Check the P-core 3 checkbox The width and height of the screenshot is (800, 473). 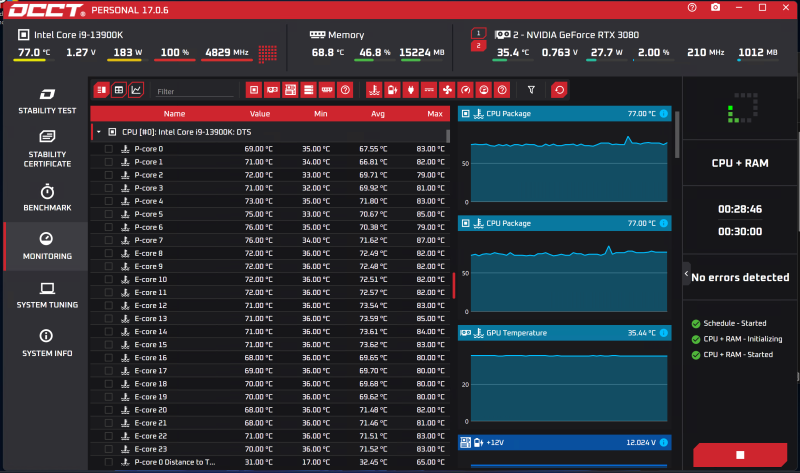point(109,188)
